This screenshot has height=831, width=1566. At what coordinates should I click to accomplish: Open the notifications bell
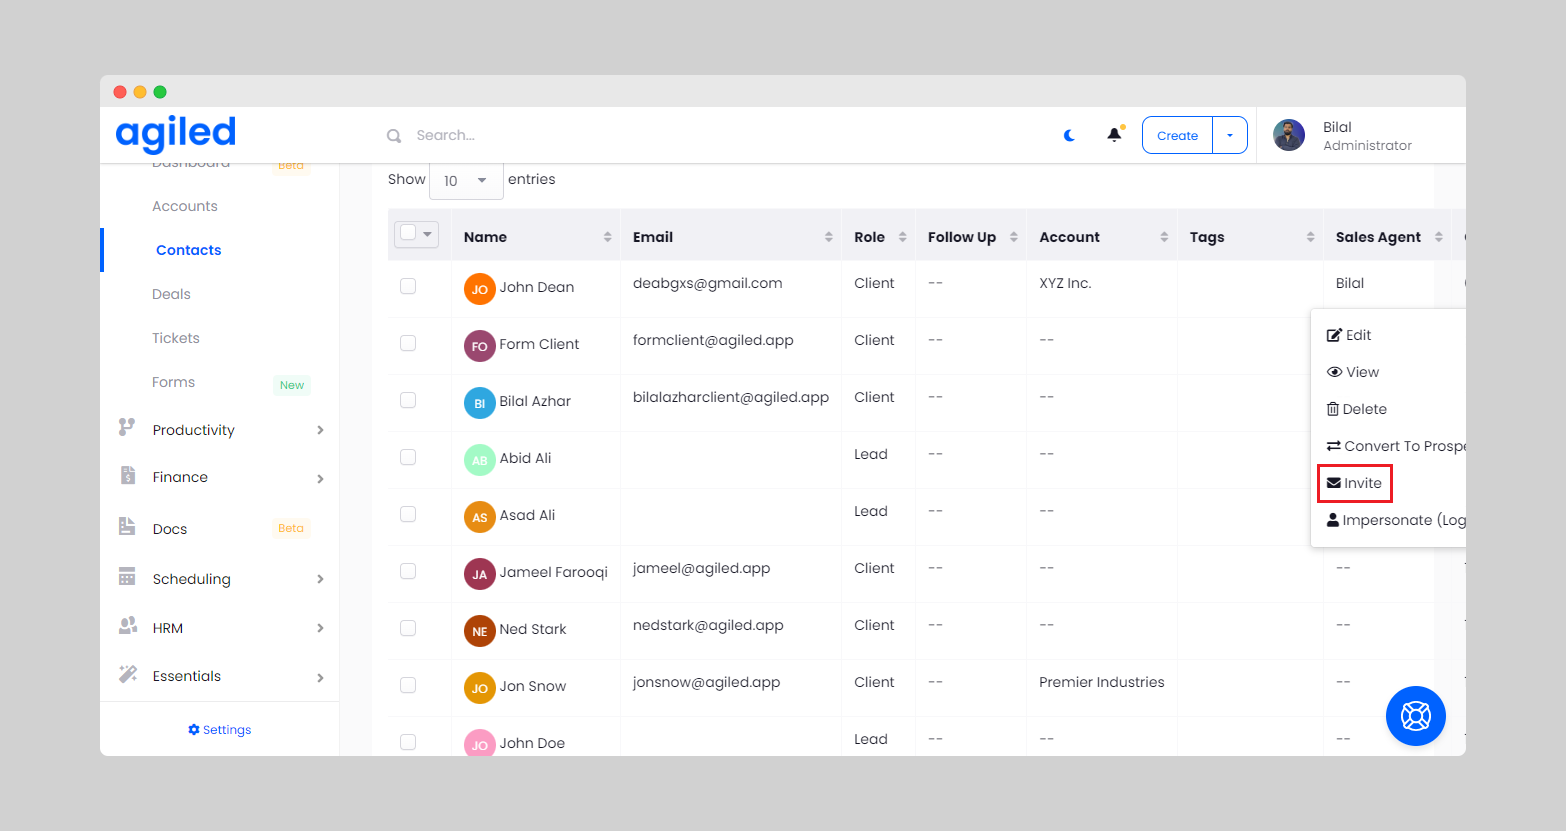pyautogui.click(x=1114, y=135)
